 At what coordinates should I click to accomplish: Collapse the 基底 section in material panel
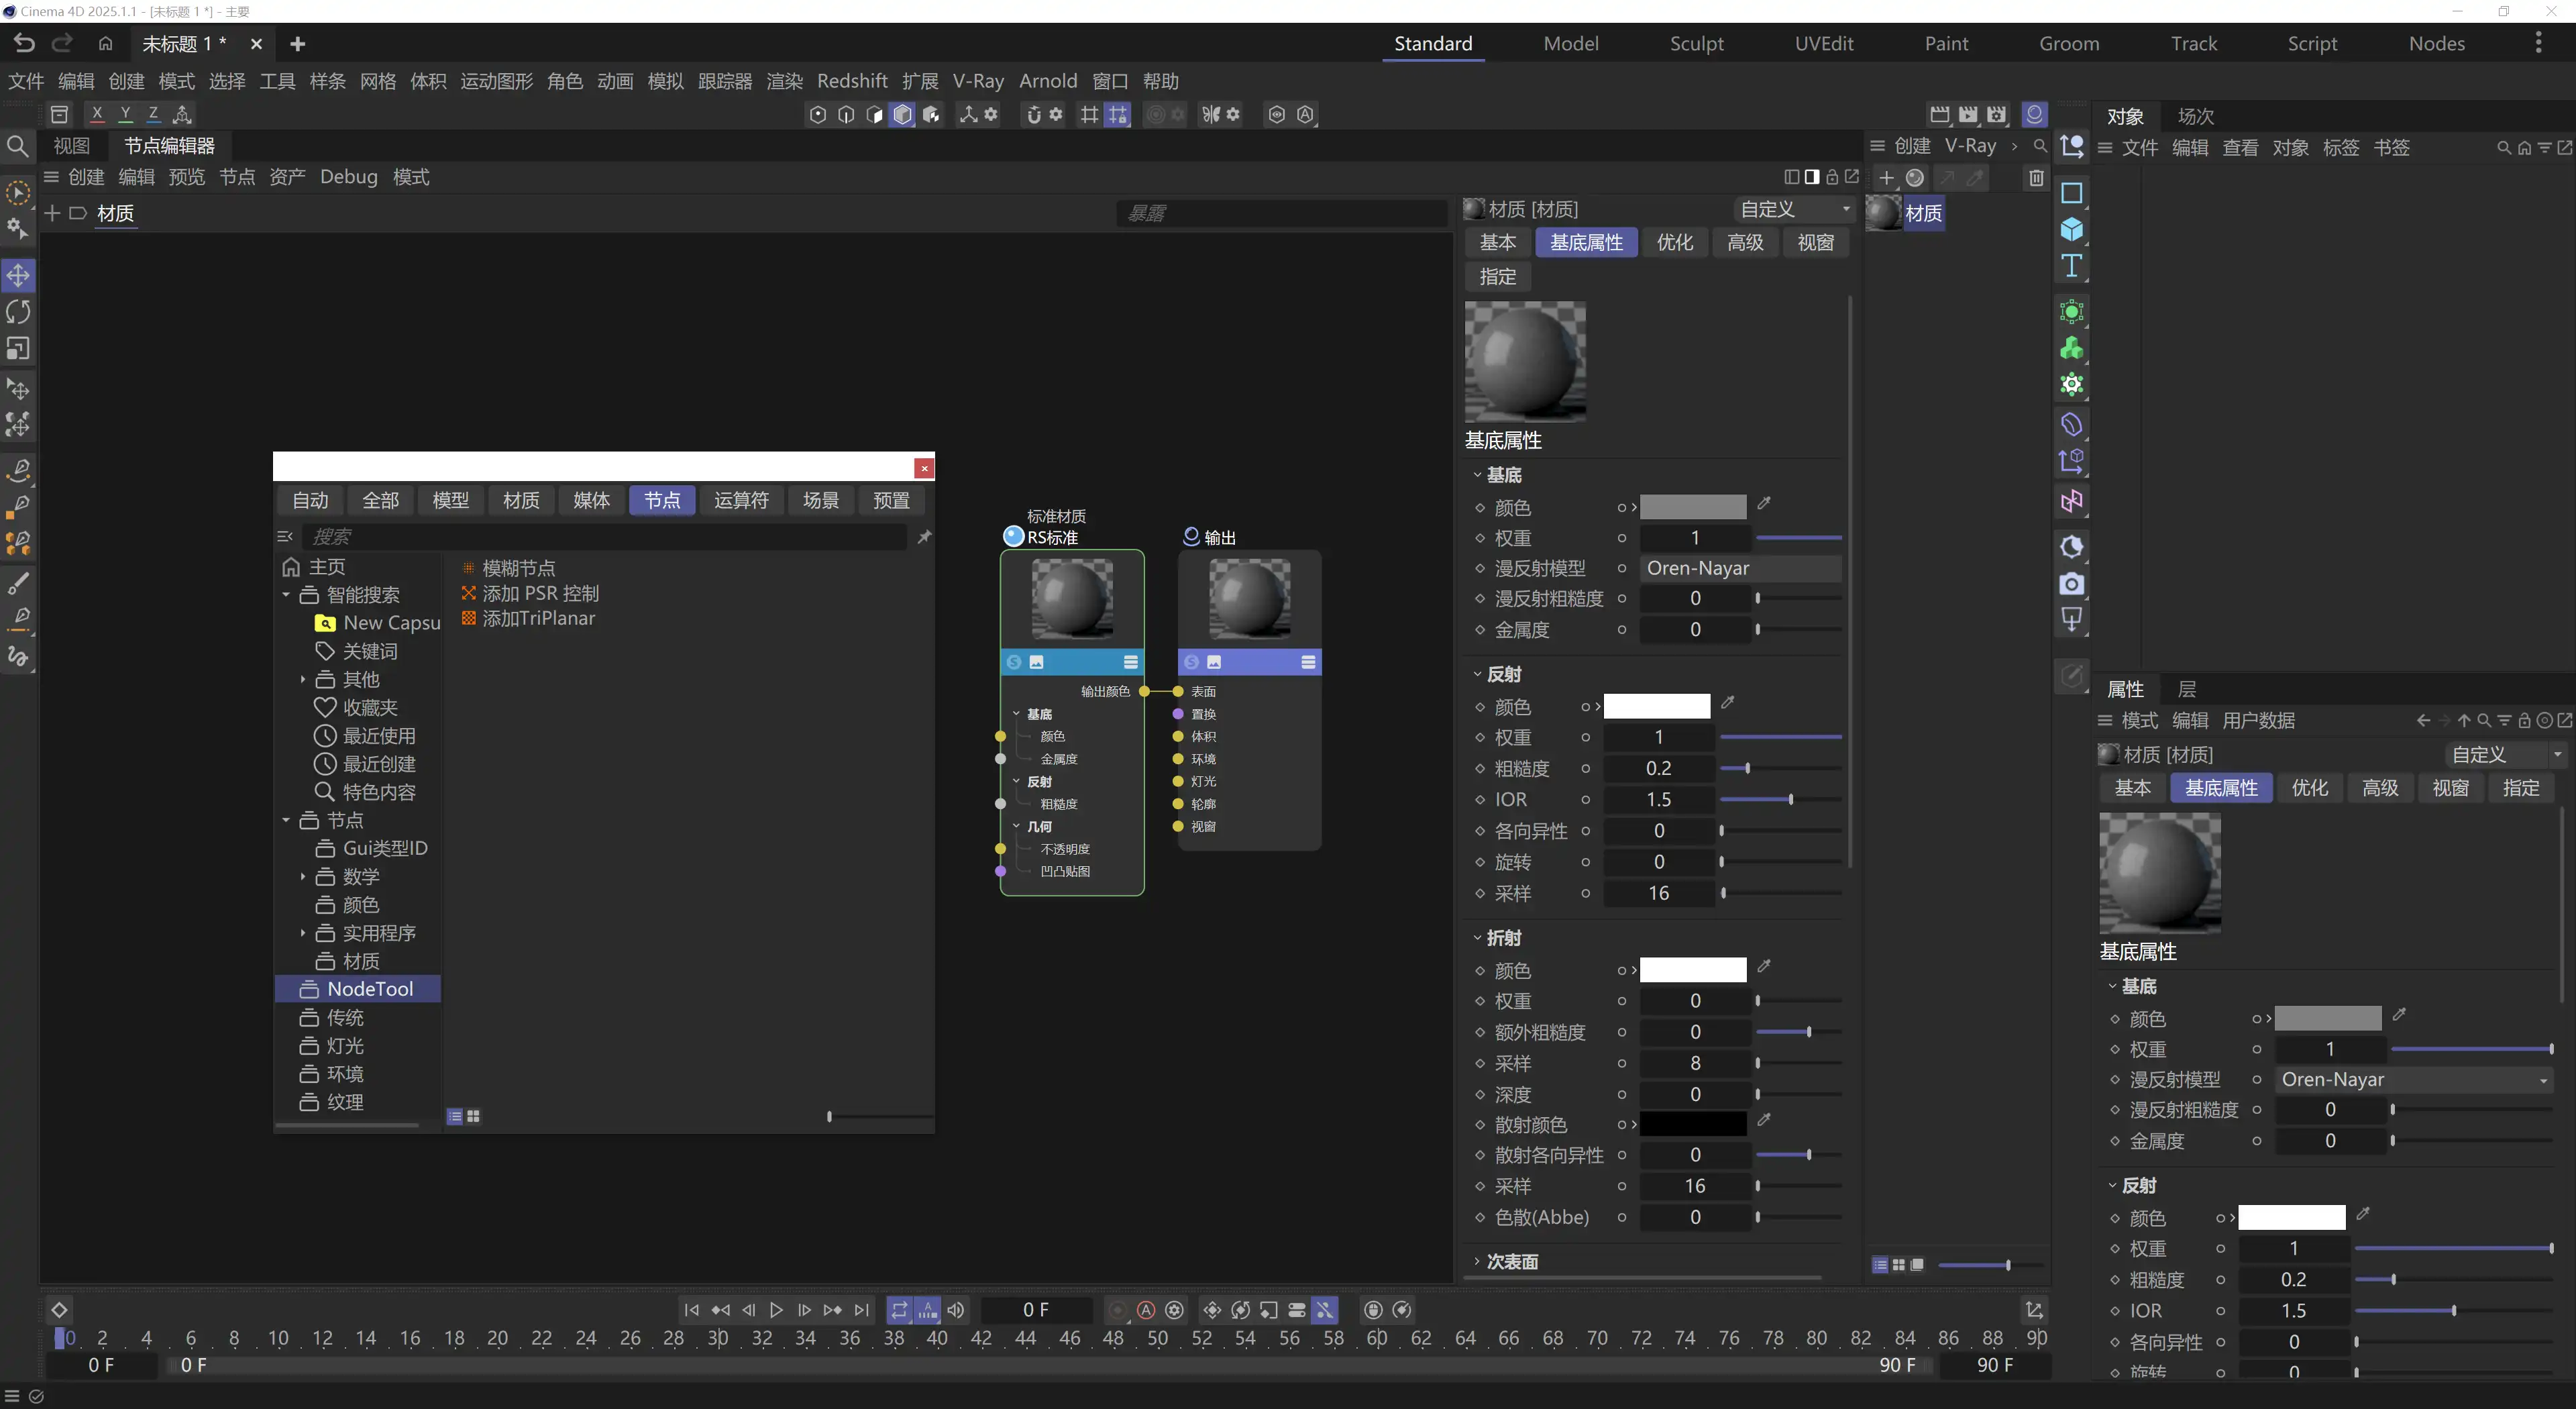pos(1477,475)
